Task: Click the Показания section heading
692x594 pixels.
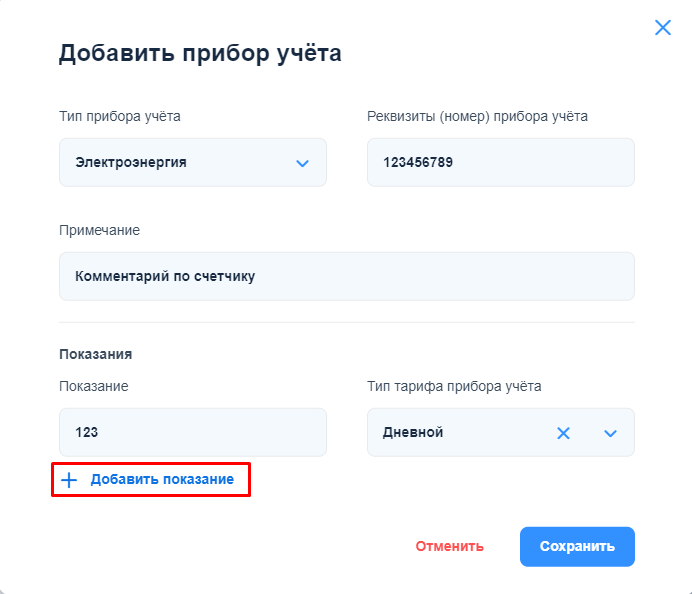Action: 96,354
